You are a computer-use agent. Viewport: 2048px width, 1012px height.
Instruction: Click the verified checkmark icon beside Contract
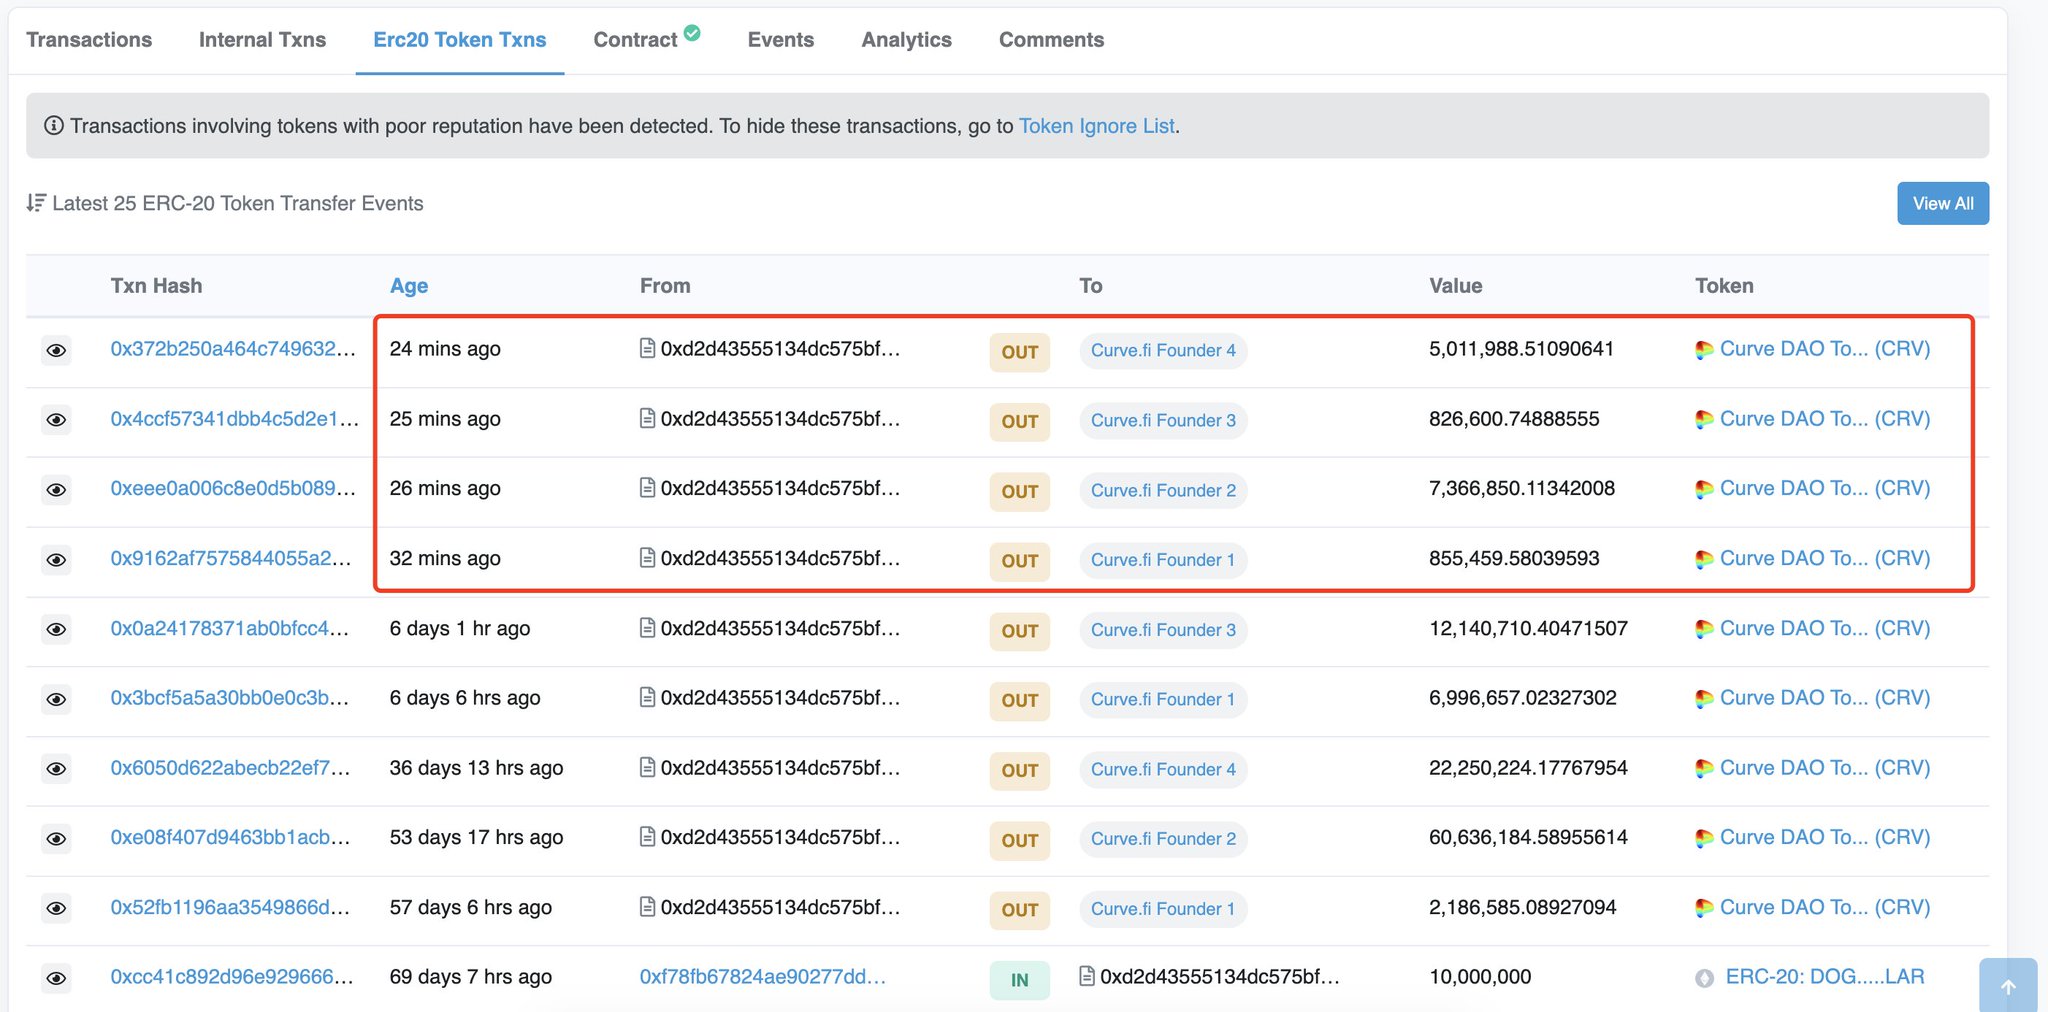pyautogui.click(x=692, y=33)
